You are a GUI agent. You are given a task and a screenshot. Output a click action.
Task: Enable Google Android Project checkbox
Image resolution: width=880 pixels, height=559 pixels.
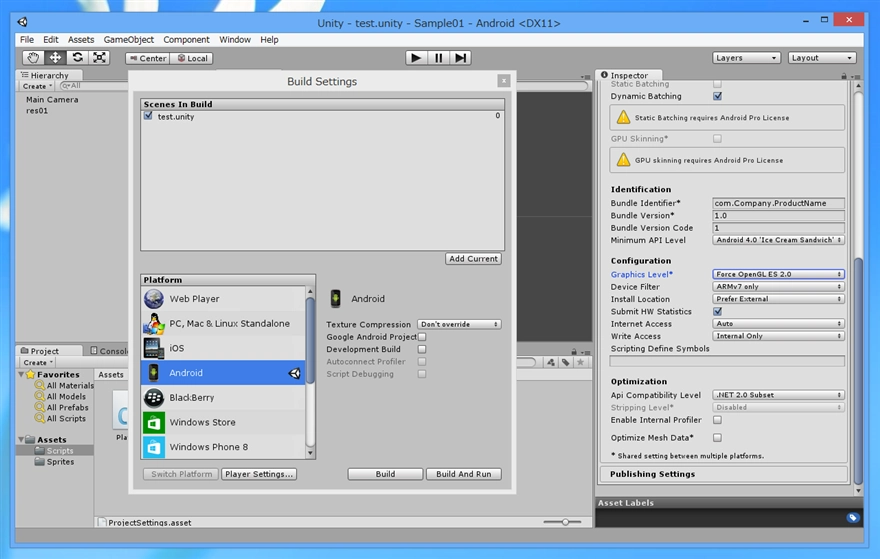(422, 337)
